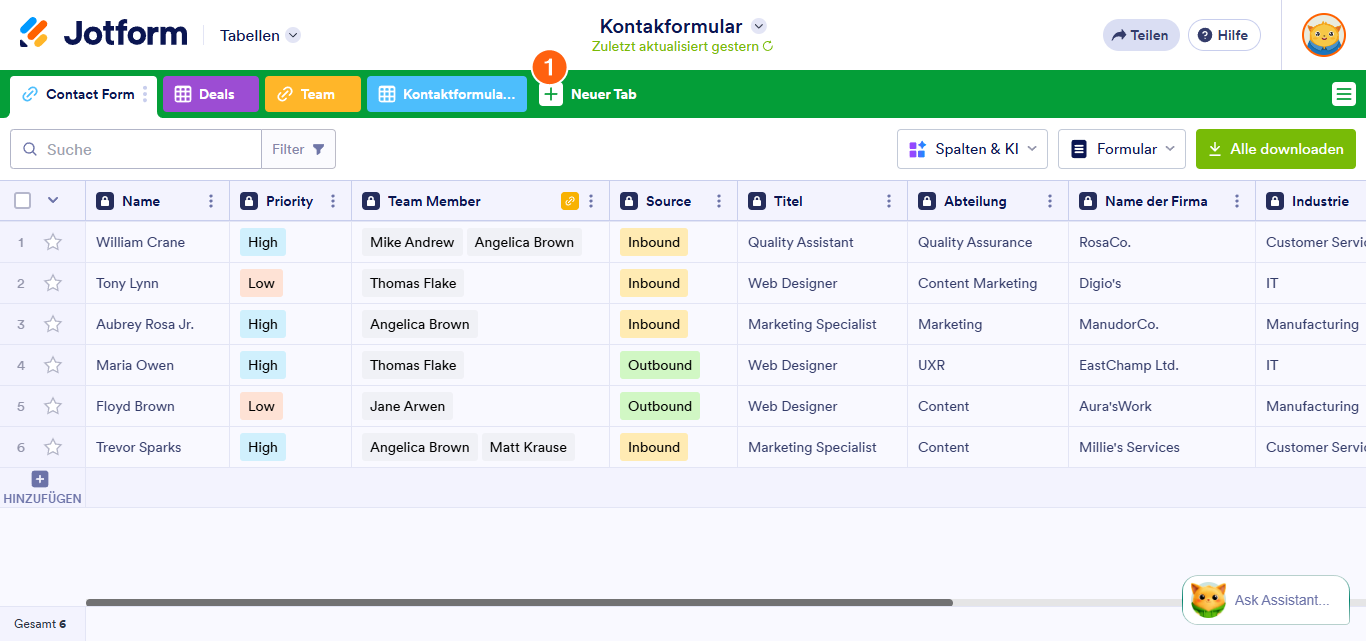Click the Zuletzt aktualisiert gestern status
Screen dimensions: 1366x641
682,46
